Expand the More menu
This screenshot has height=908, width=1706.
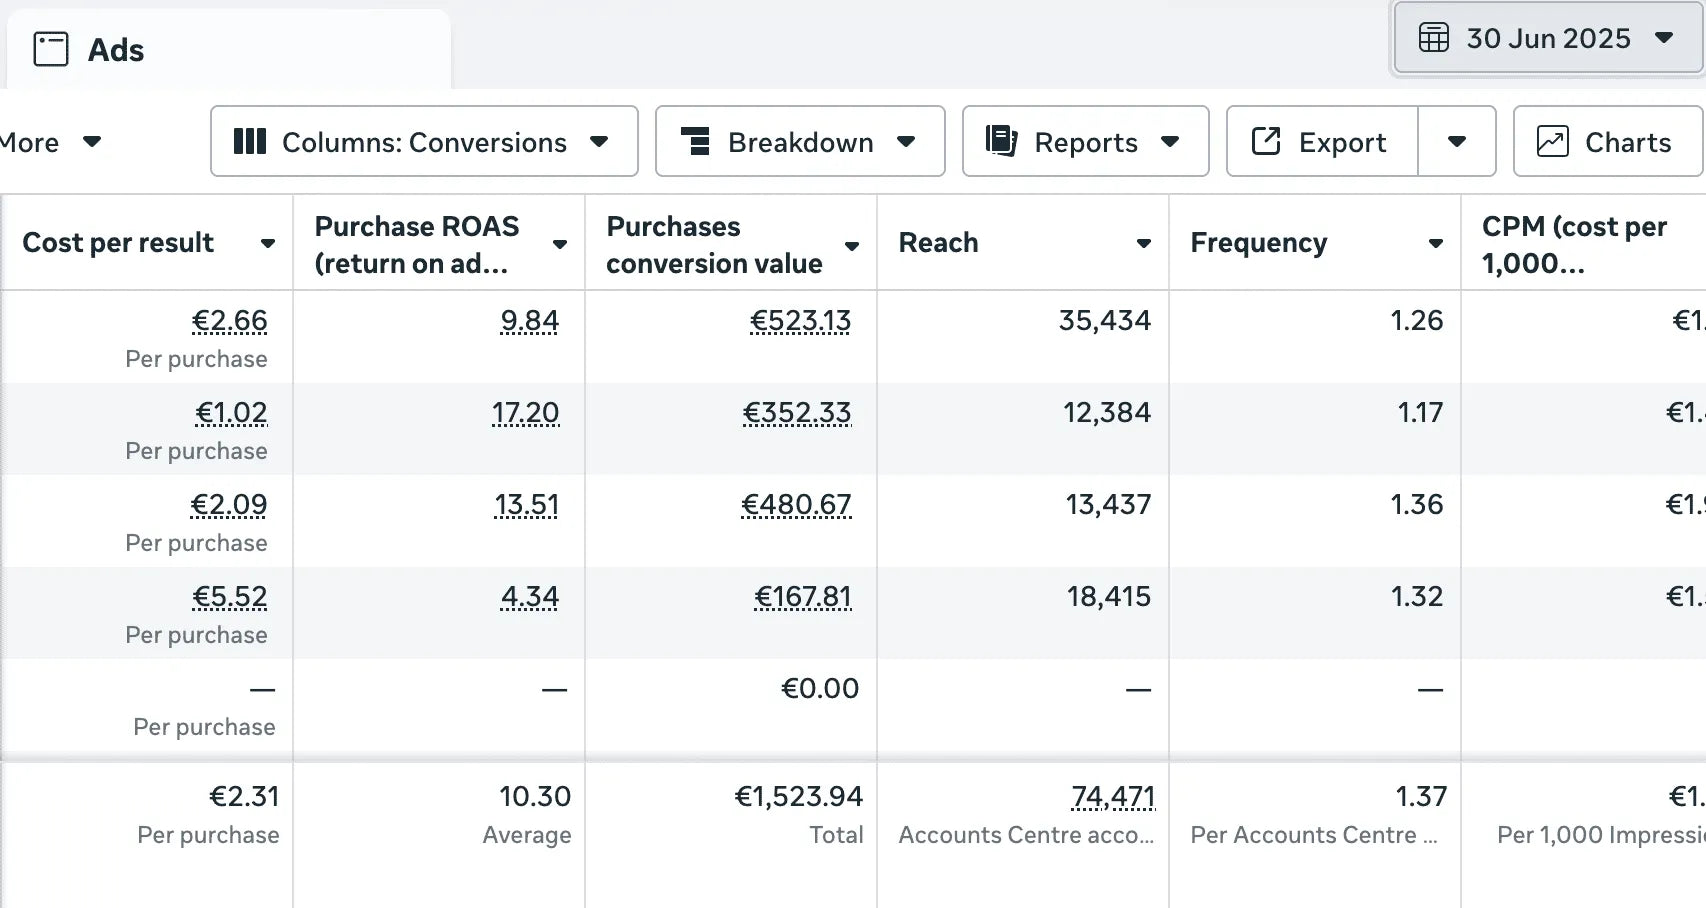click(x=50, y=142)
